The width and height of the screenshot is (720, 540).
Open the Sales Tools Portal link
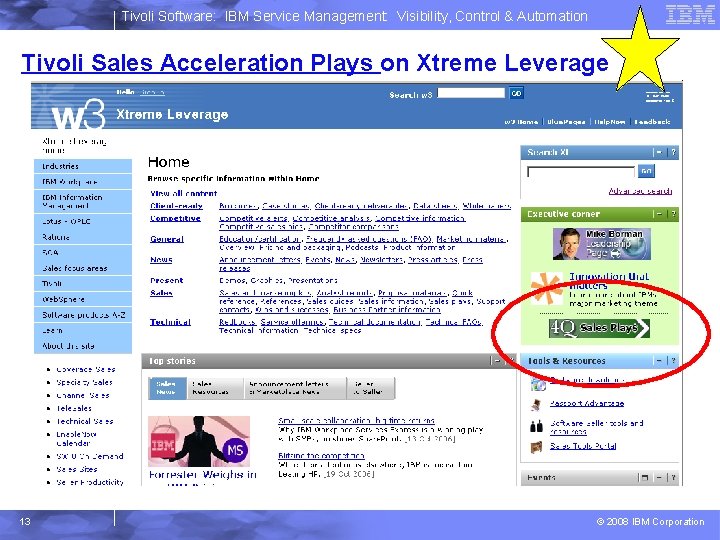(x=583, y=446)
